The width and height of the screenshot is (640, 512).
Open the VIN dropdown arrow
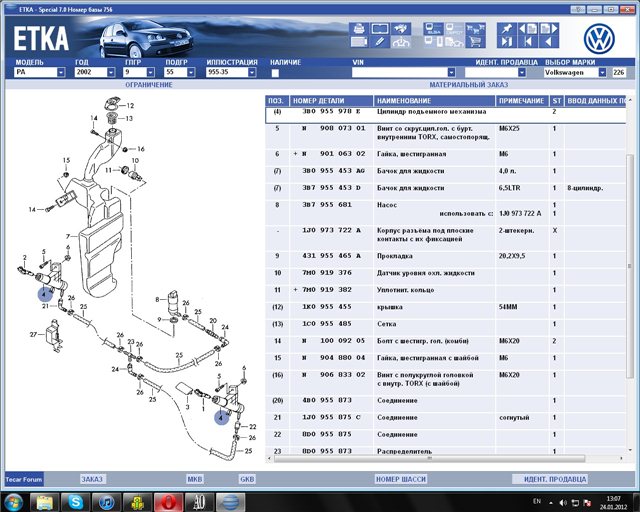coord(451,72)
